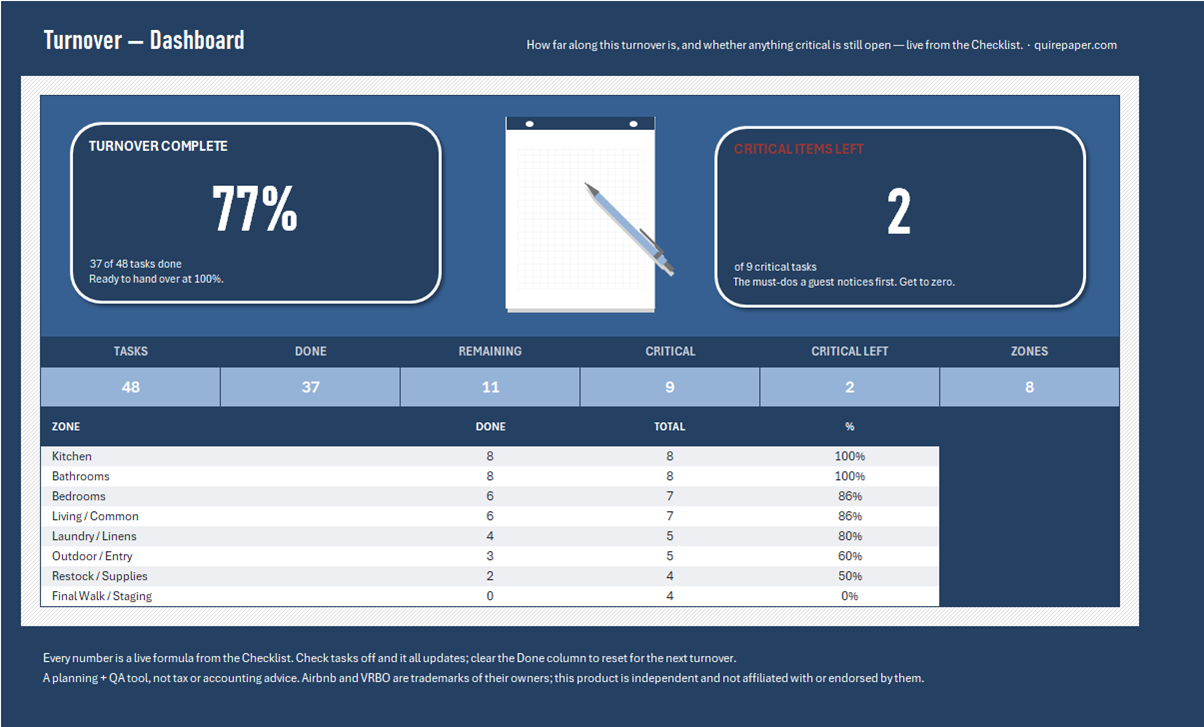Click 'Ready to hand over at 100%.' note
1204x727 pixels.
[x=156, y=278]
